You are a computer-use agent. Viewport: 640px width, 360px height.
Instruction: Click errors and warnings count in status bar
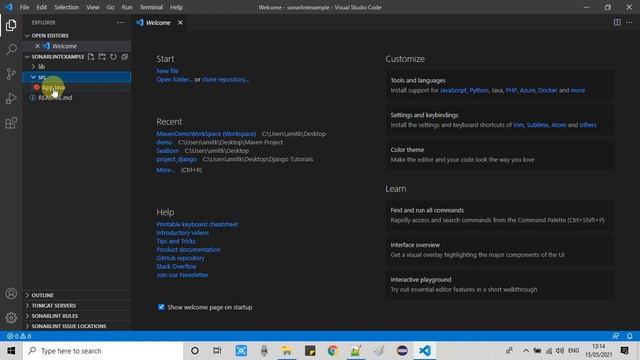click(19, 336)
